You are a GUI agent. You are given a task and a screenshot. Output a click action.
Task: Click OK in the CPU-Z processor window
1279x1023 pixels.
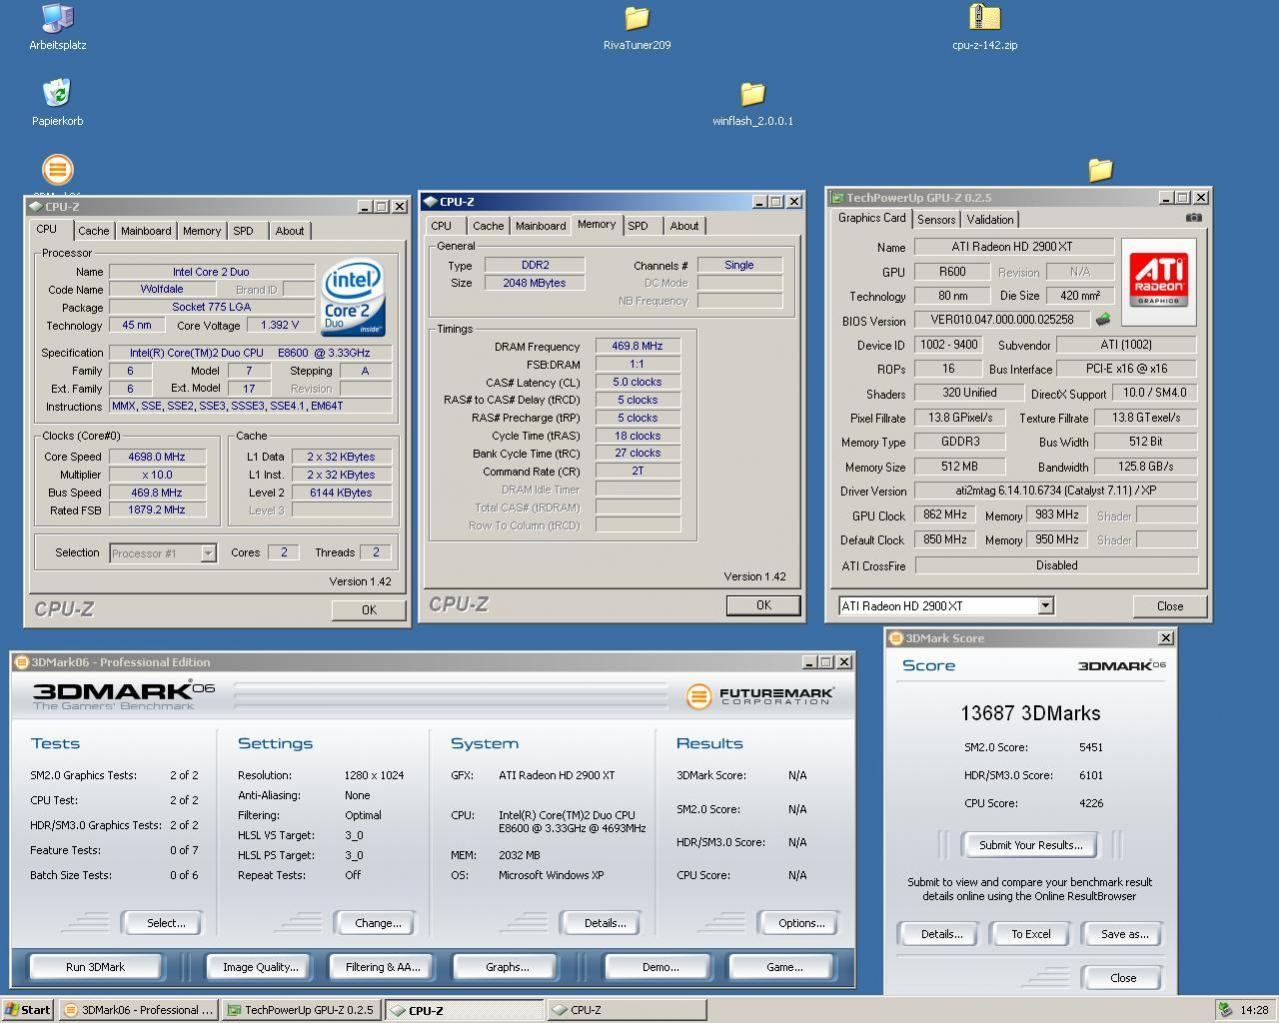369,610
